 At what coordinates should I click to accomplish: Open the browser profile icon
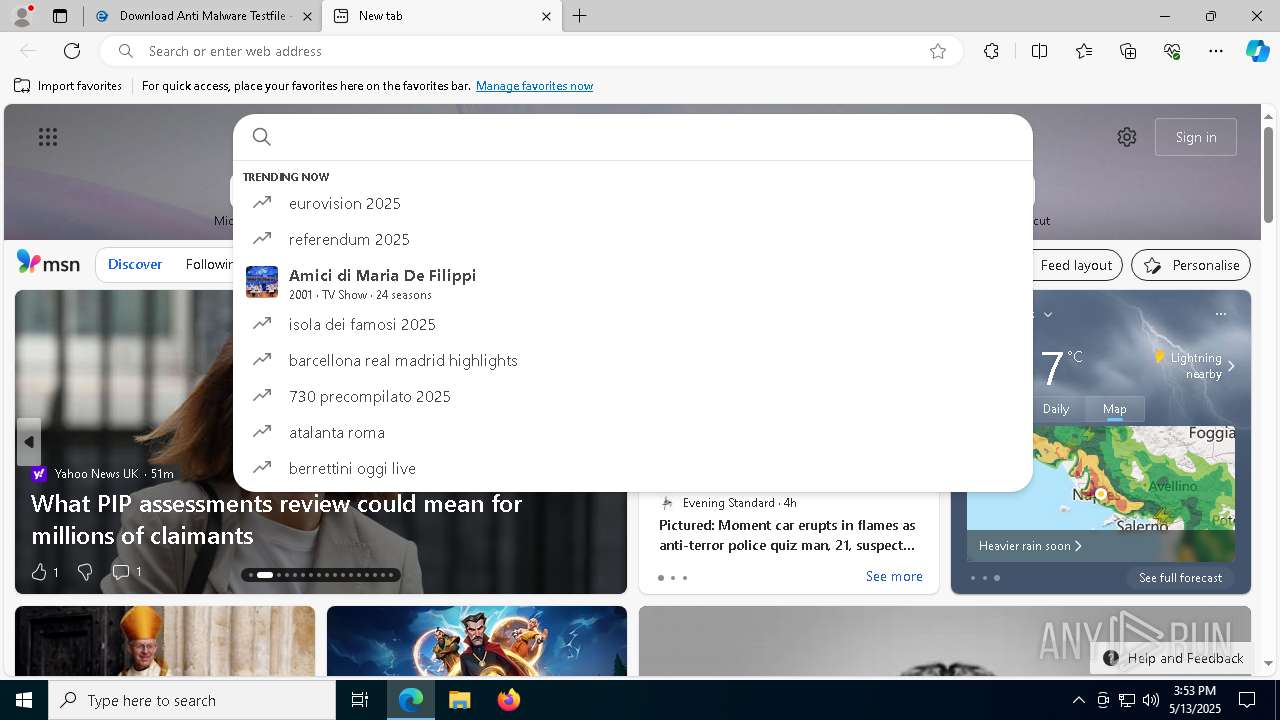click(22, 16)
